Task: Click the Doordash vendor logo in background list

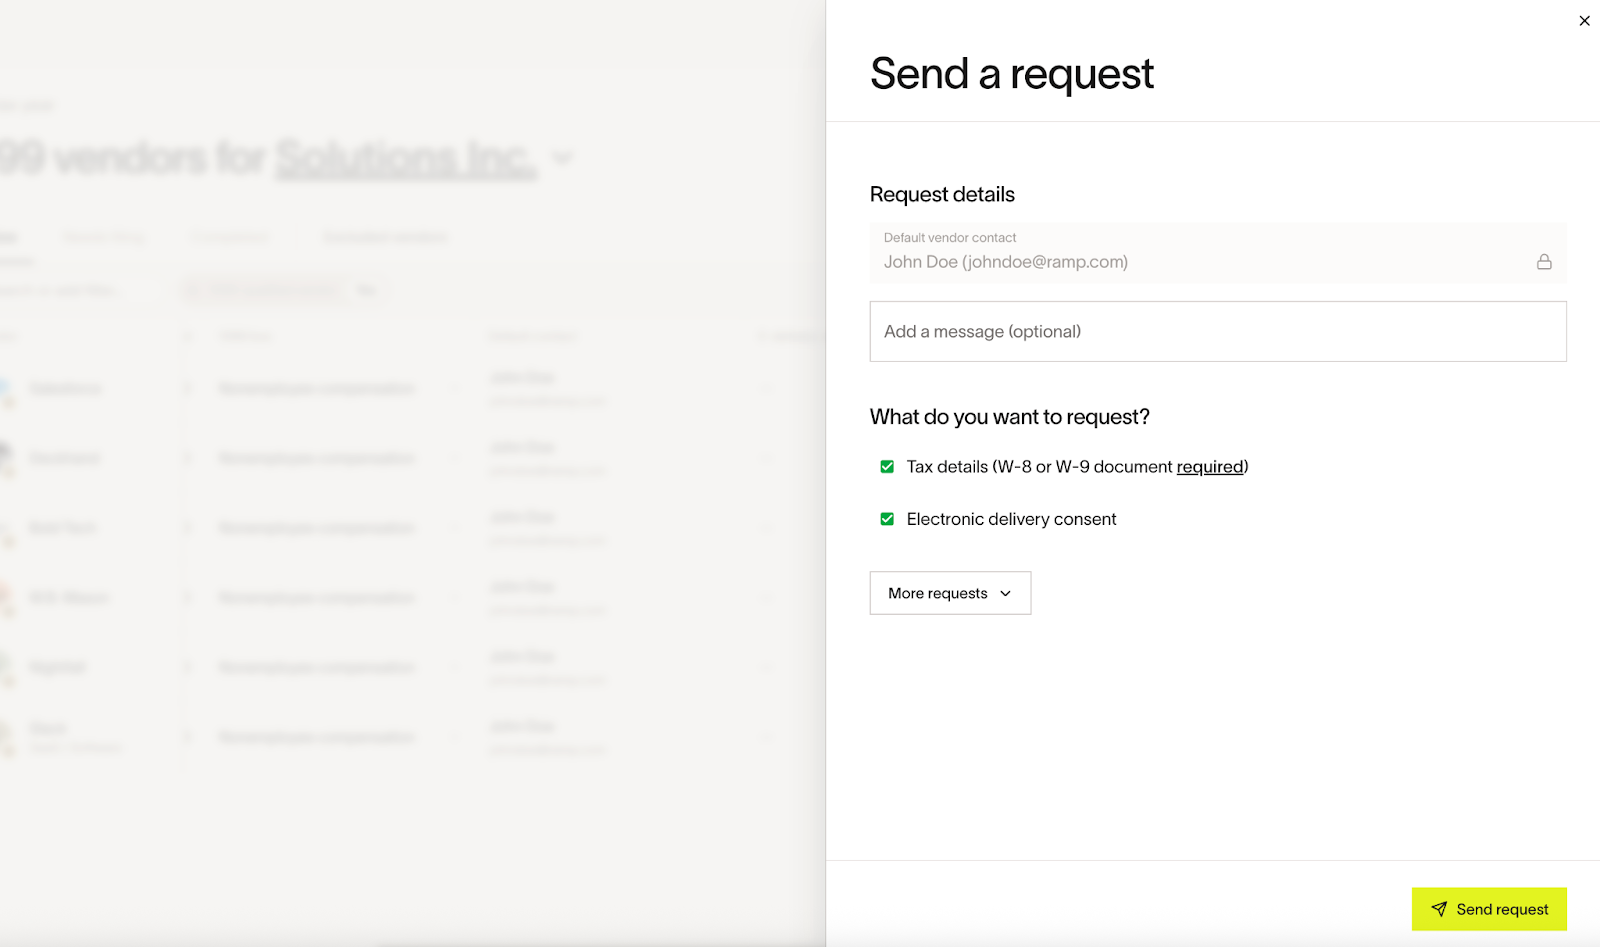Action: (x=6, y=459)
